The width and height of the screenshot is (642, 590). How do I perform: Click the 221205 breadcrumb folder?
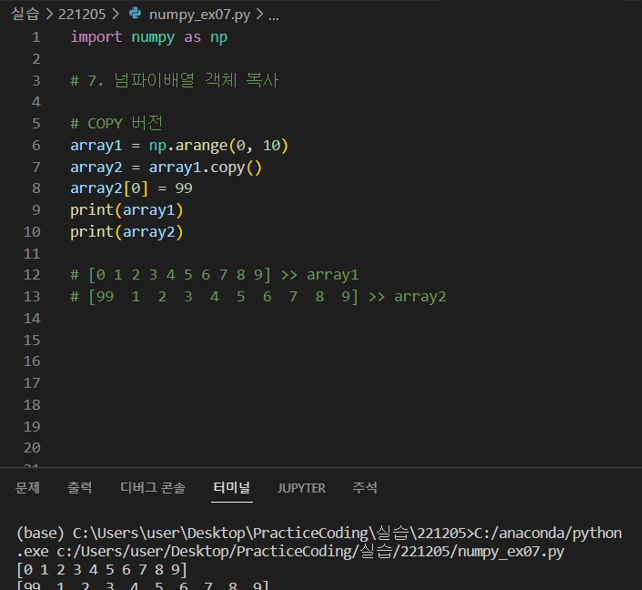click(x=82, y=14)
